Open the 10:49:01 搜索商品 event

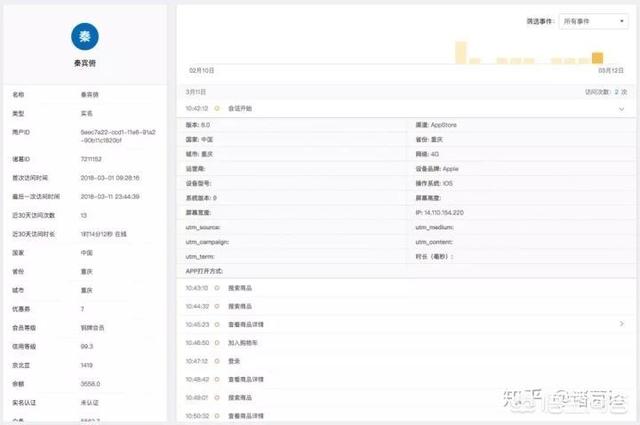240,398
